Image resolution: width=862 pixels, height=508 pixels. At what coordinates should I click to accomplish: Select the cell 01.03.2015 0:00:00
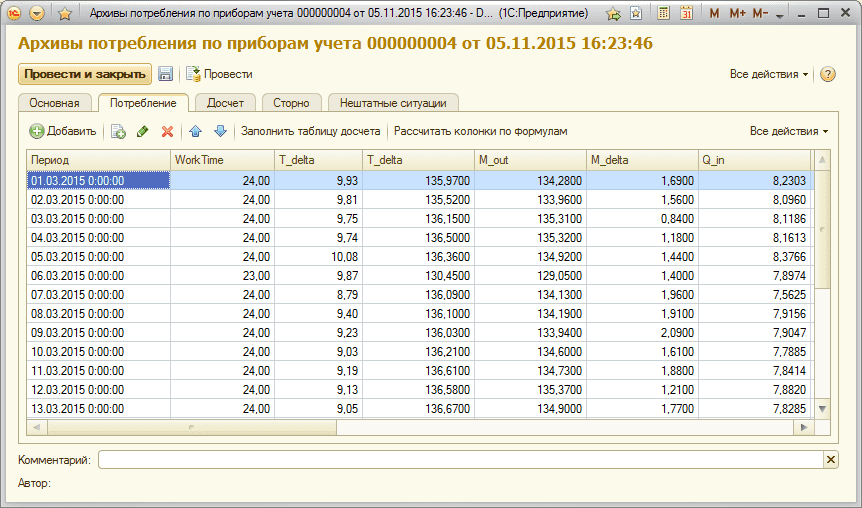click(x=98, y=180)
